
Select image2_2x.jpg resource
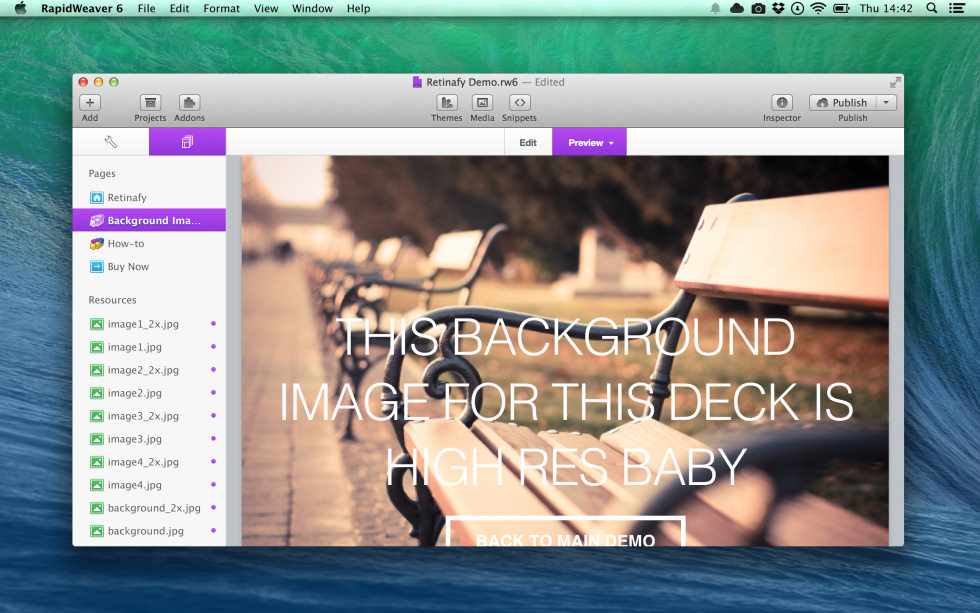click(x=149, y=370)
